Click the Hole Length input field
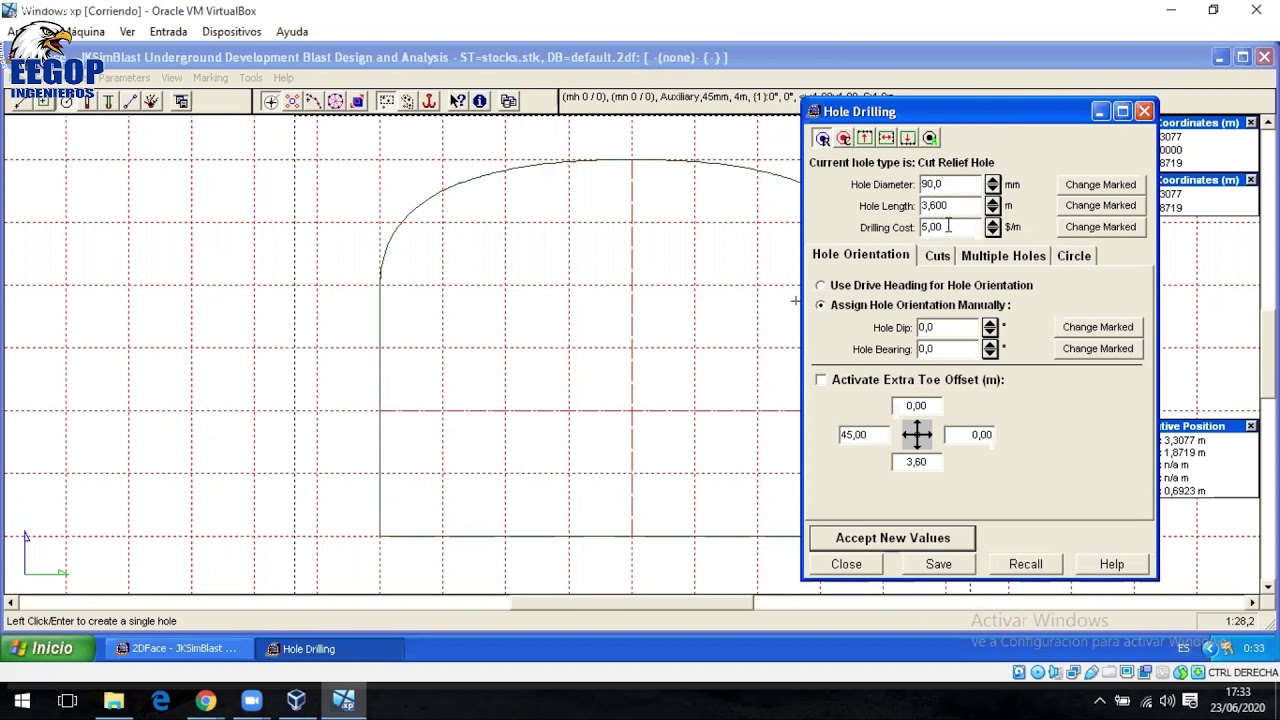 coord(951,205)
